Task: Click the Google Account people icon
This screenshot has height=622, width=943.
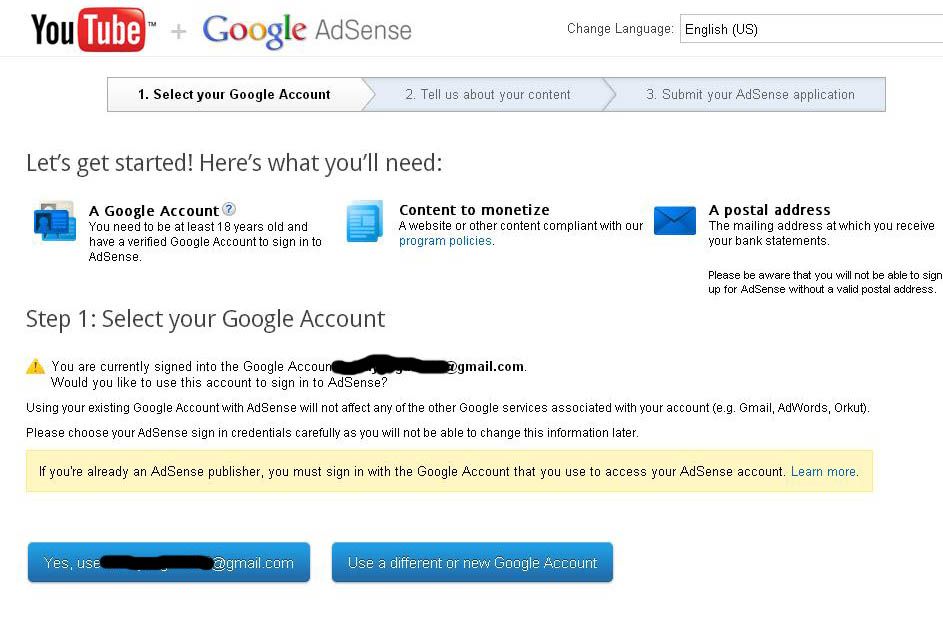Action: click(54, 221)
